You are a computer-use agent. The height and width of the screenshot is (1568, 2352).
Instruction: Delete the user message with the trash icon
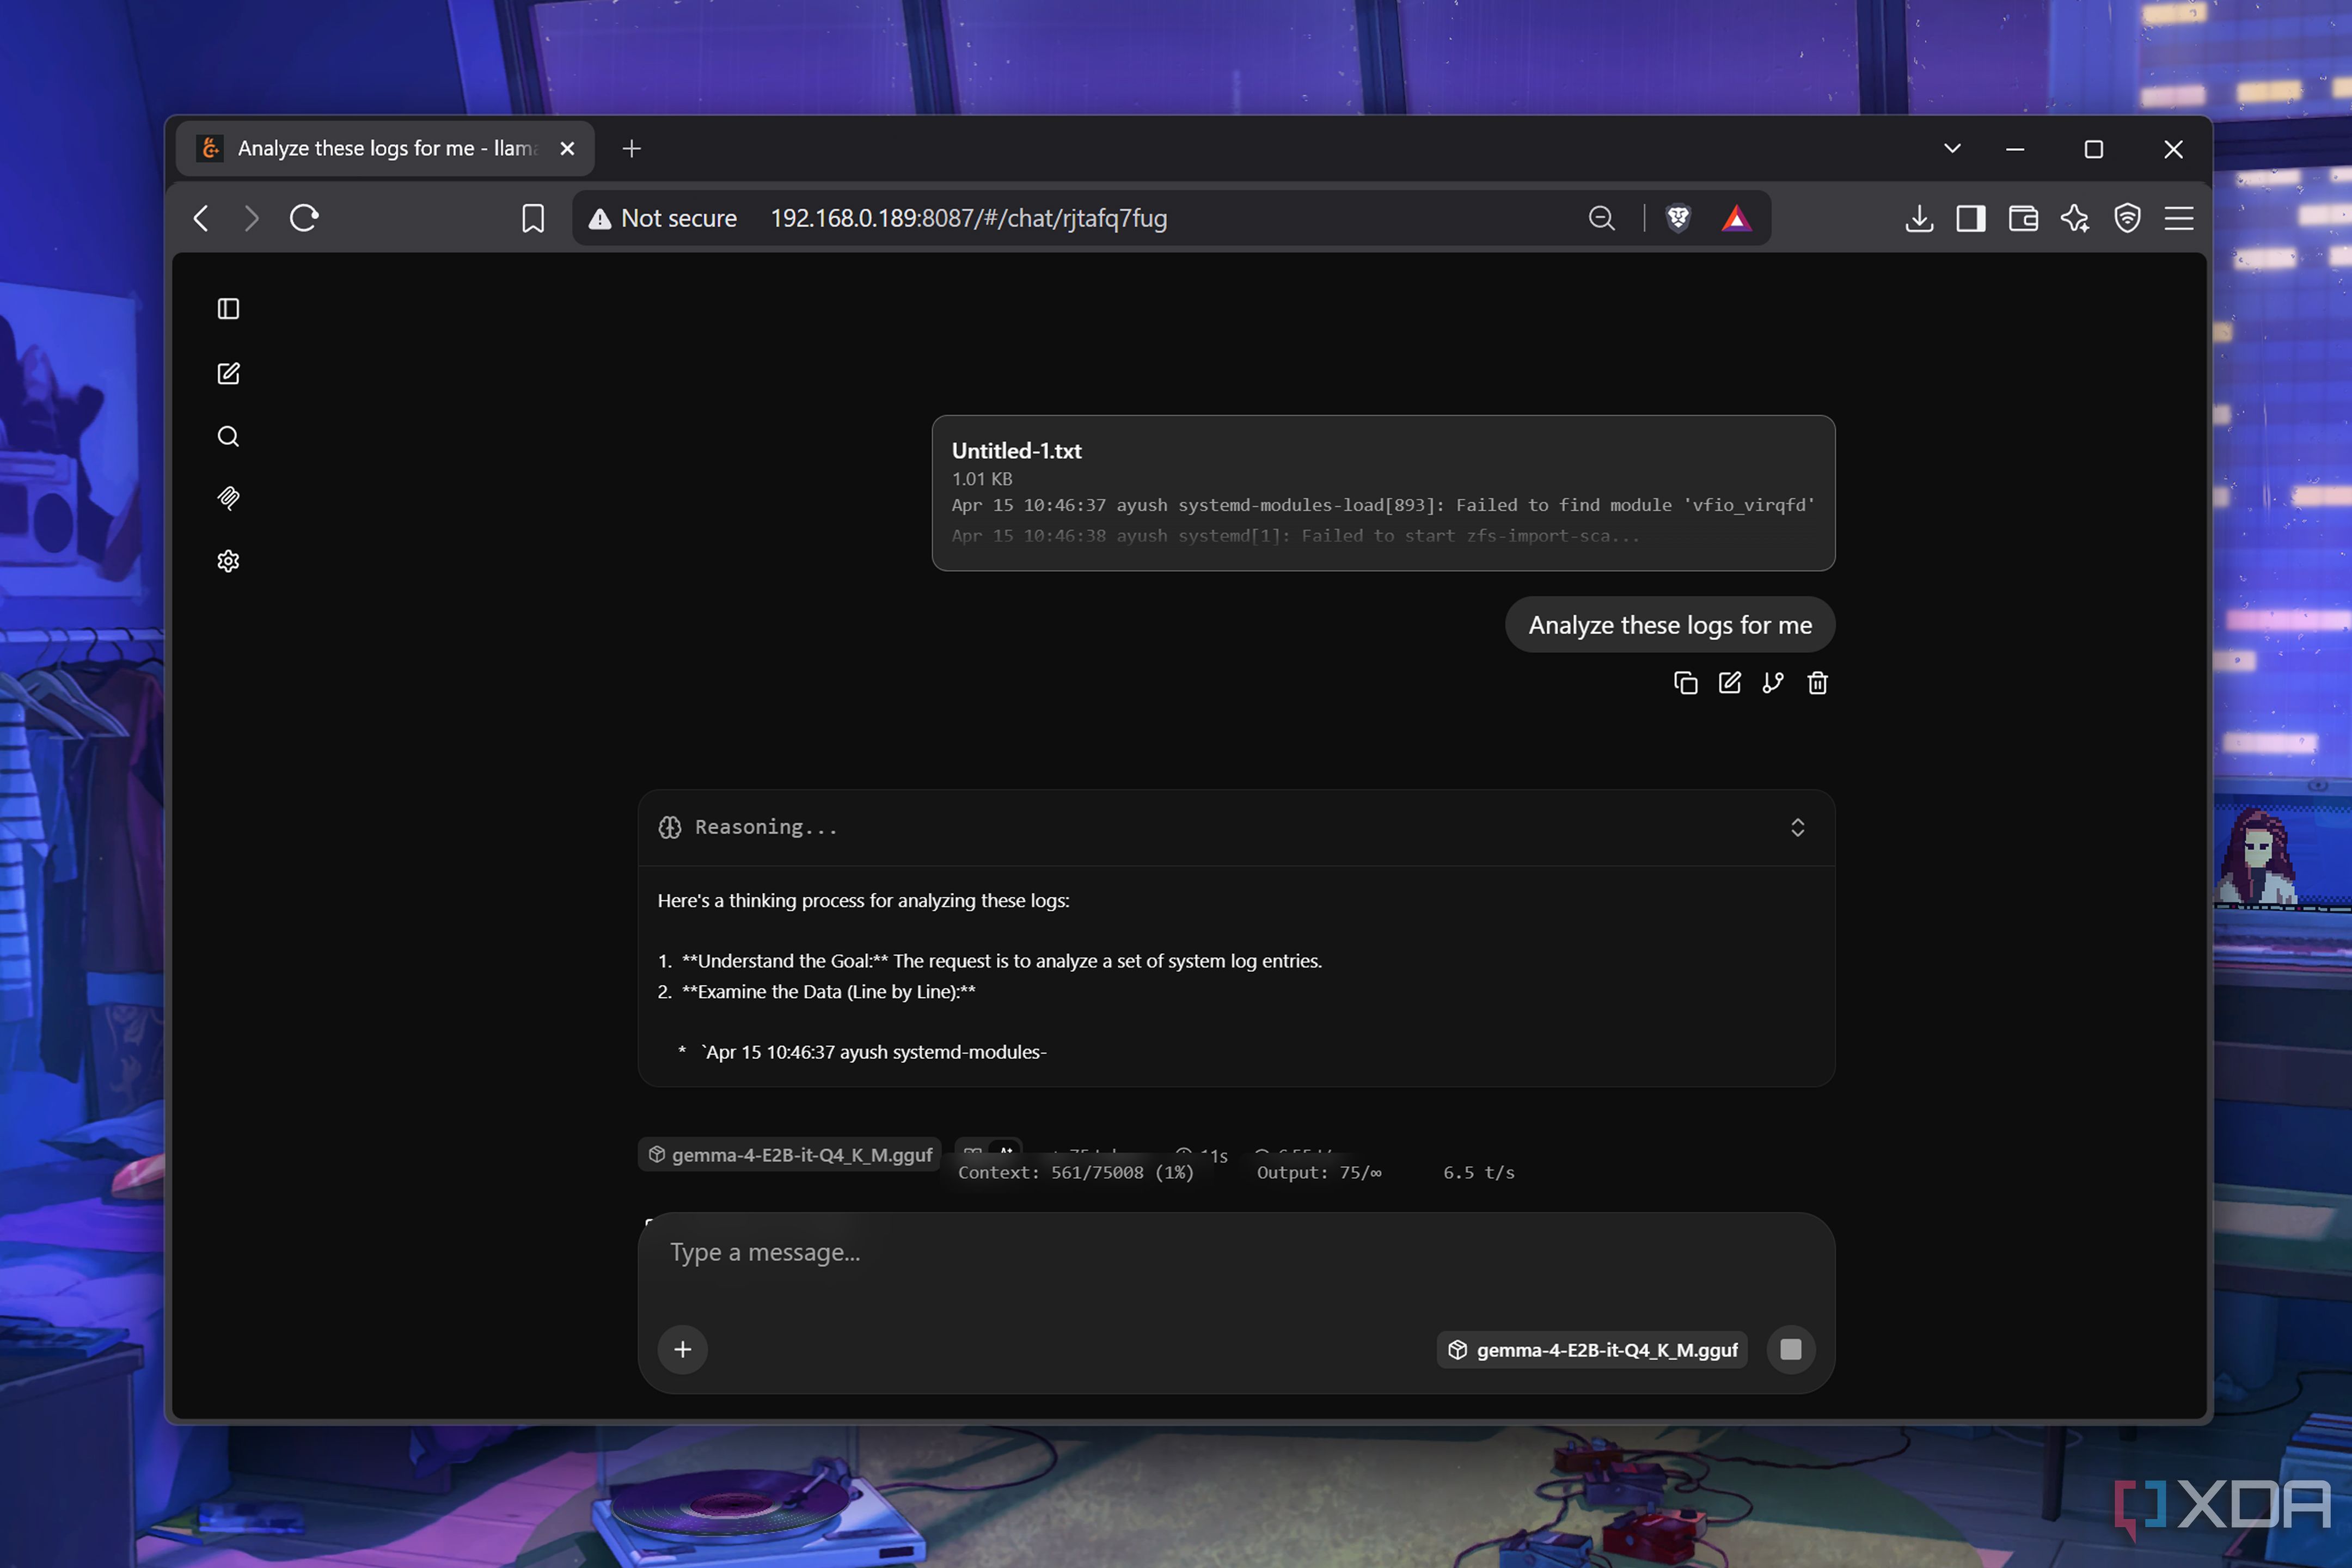tap(1817, 683)
